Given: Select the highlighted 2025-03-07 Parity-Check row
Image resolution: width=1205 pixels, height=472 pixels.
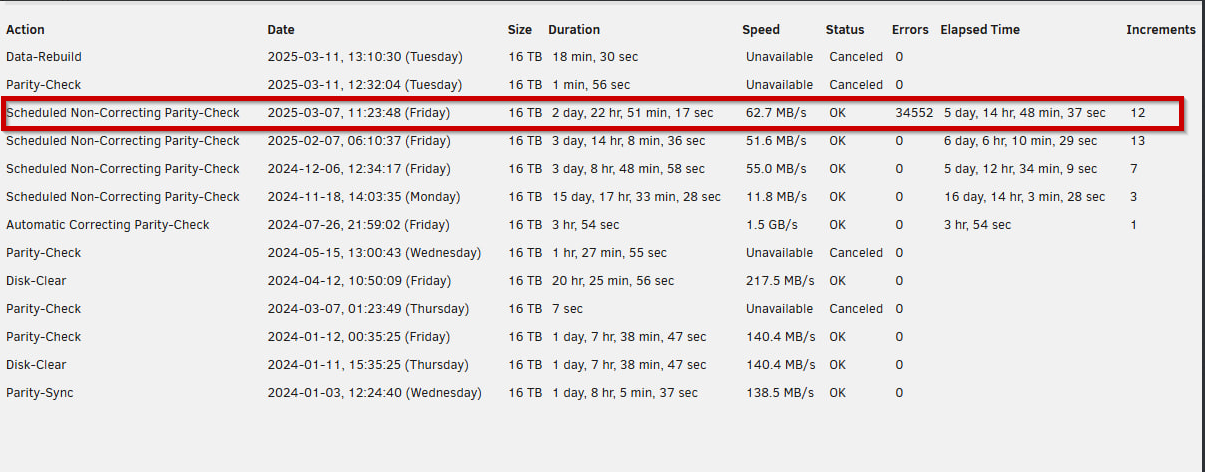Looking at the screenshot, I should pyautogui.click(x=594, y=113).
